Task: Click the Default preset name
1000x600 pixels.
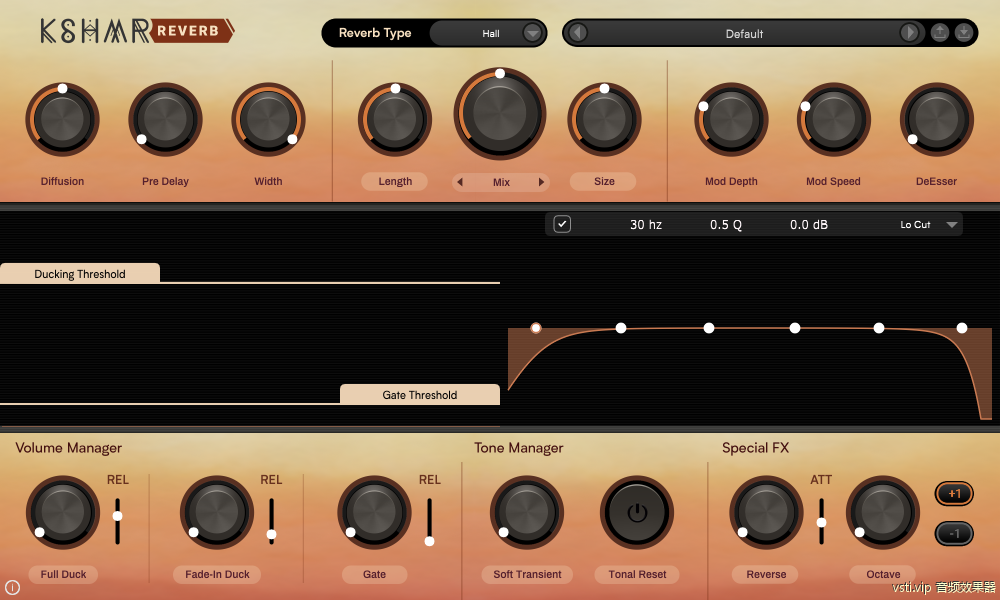Action: (744, 34)
